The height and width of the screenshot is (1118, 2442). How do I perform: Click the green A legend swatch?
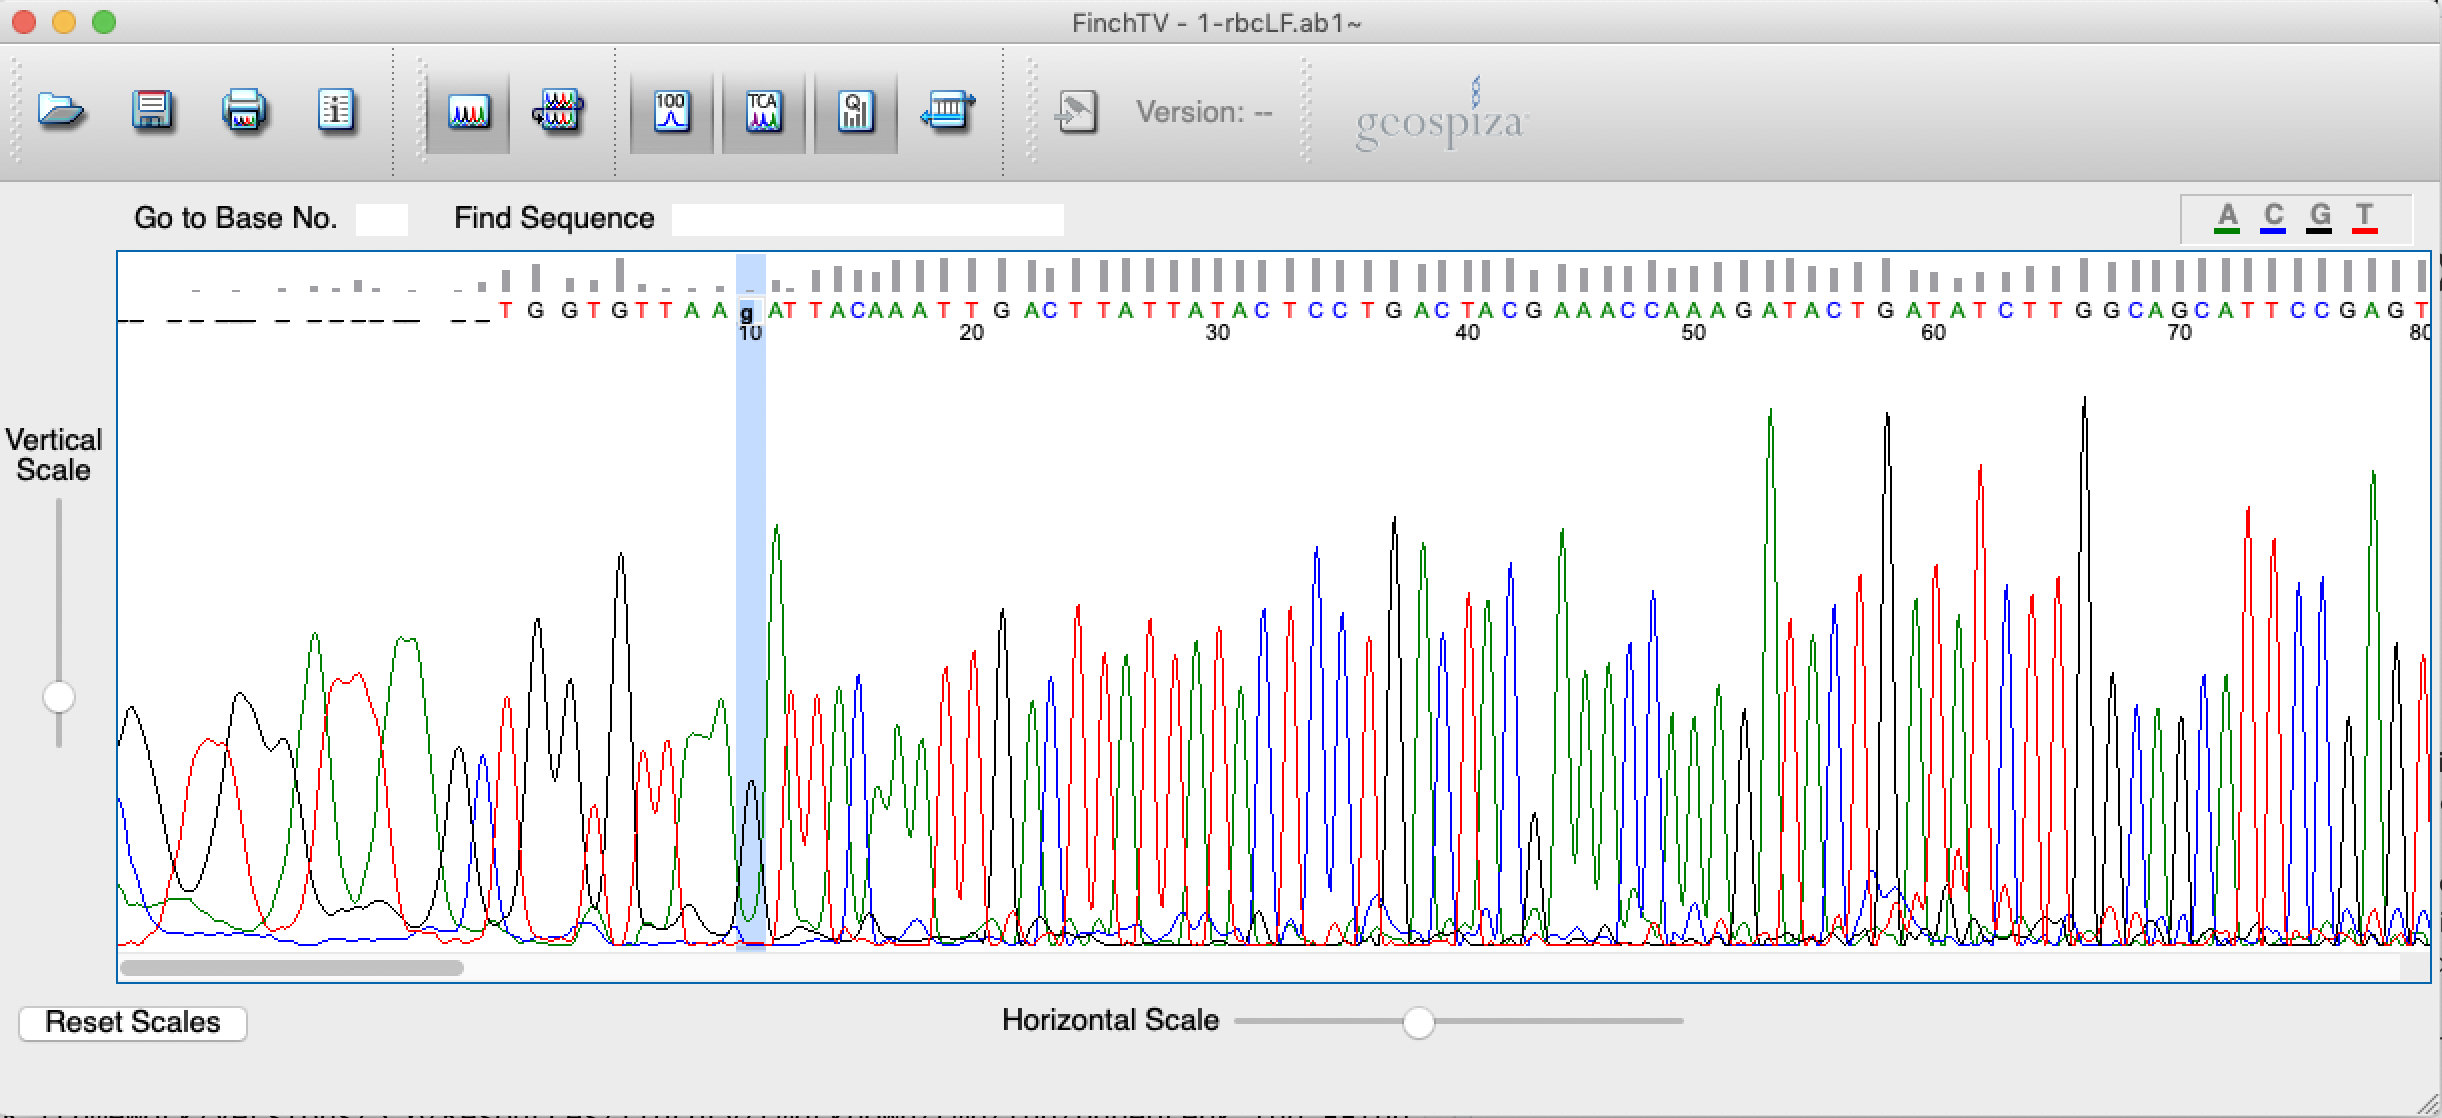click(x=2227, y=218)
